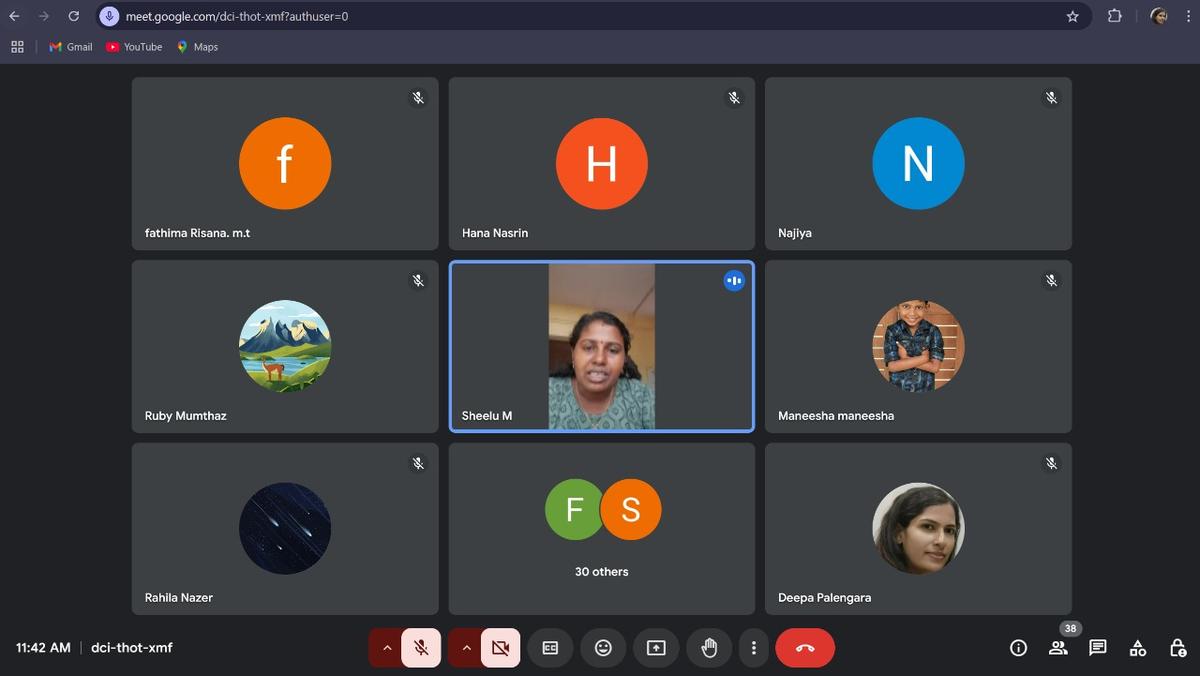Screen dimensions: 1200x676
Task: Open host controls lock icon
Action: (x=1178, y=648)
